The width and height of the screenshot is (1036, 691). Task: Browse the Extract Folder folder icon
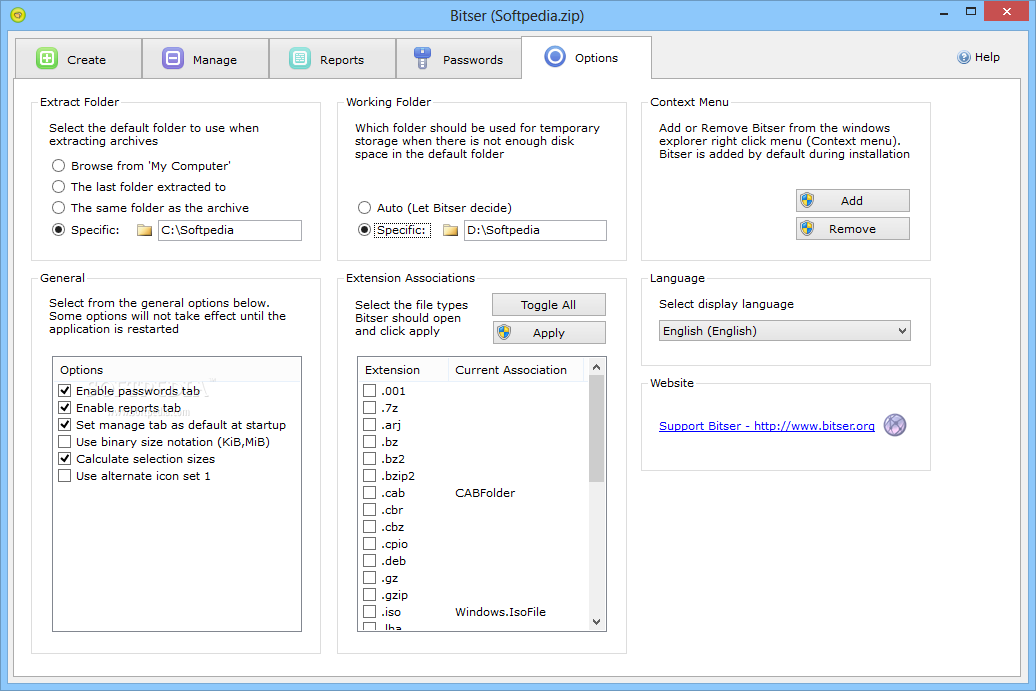coord(144,231)
